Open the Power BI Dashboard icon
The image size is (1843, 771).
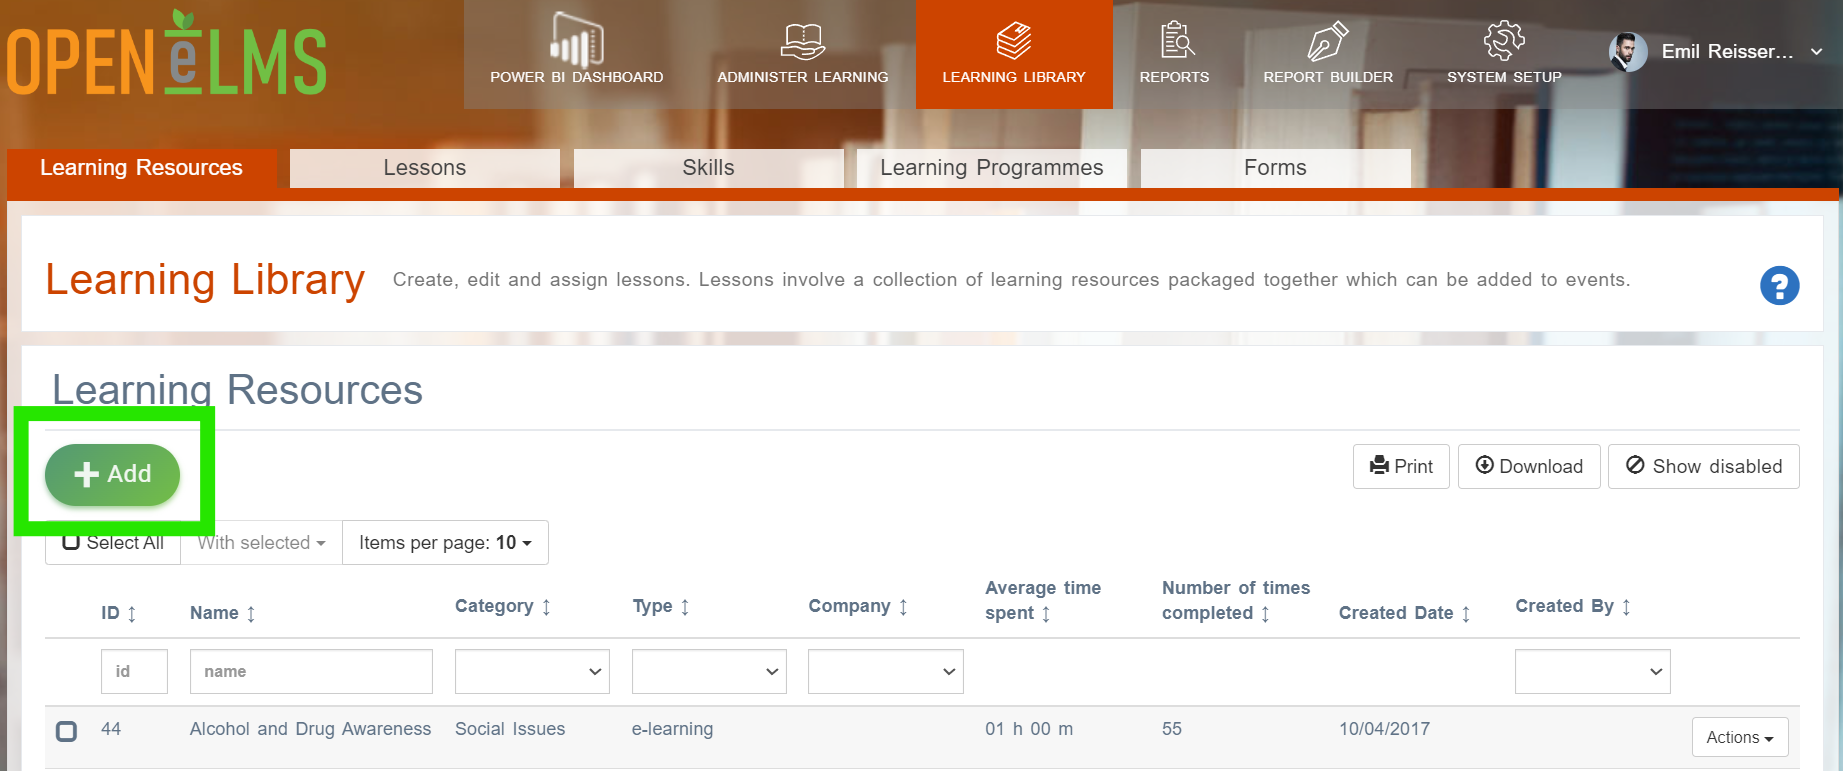click(577, 40)
